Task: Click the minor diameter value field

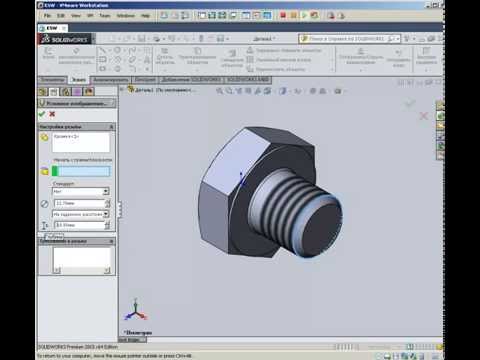Action: coord(80,203)
